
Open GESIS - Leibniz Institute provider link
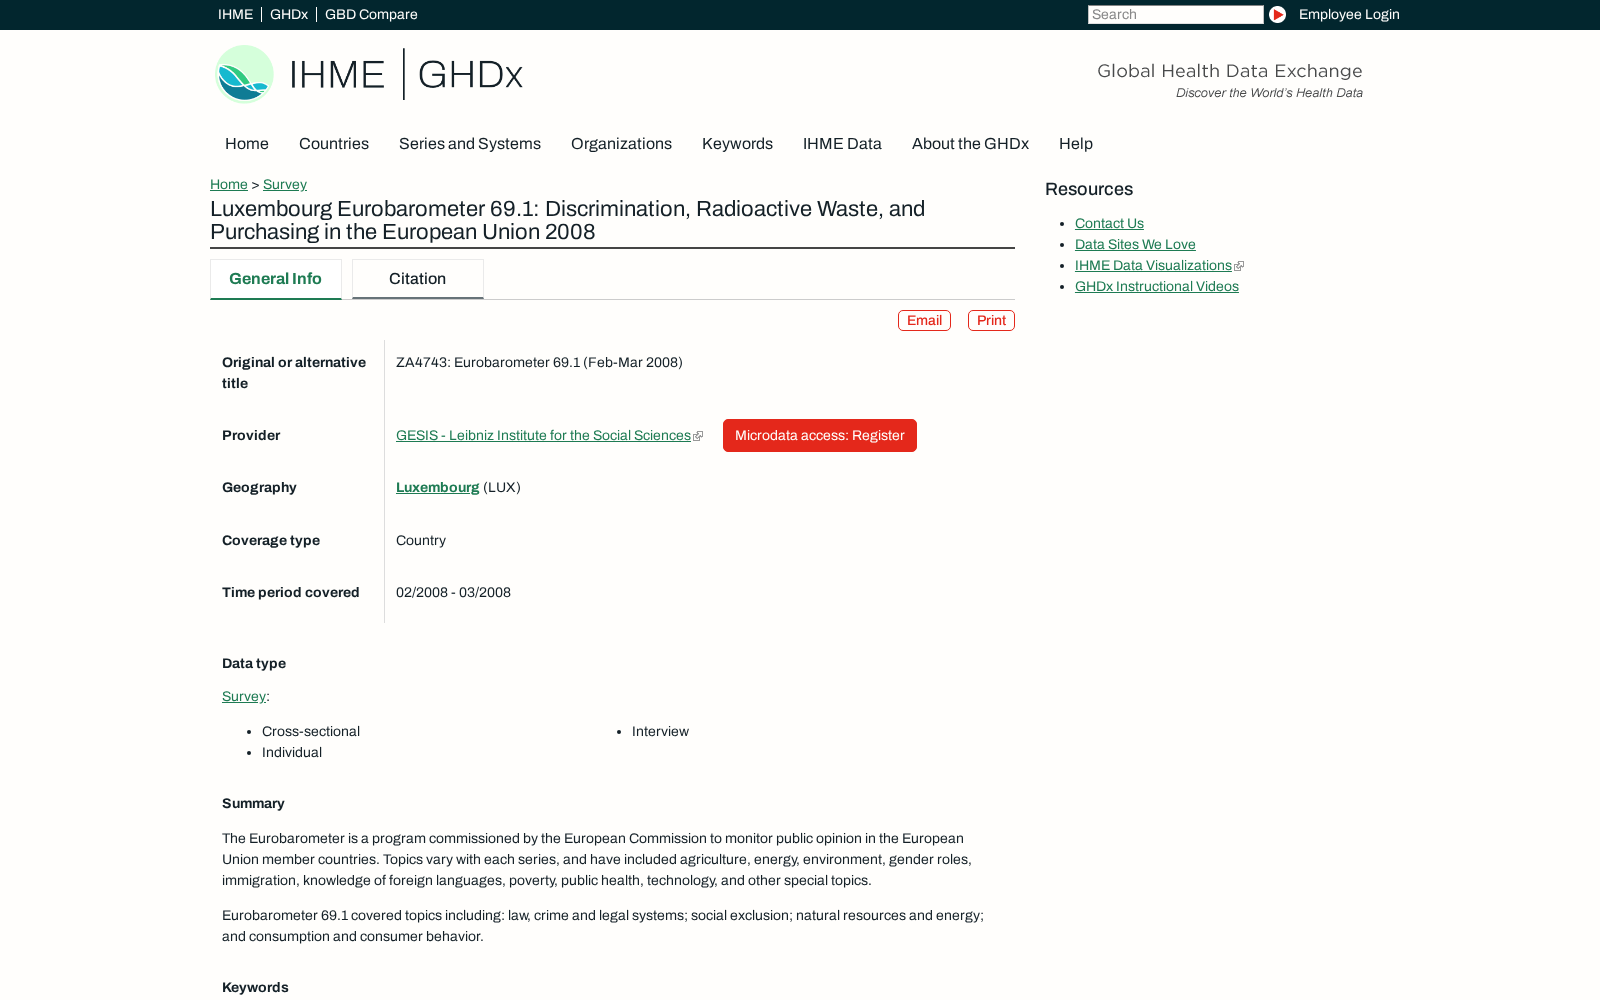(543, 436)
